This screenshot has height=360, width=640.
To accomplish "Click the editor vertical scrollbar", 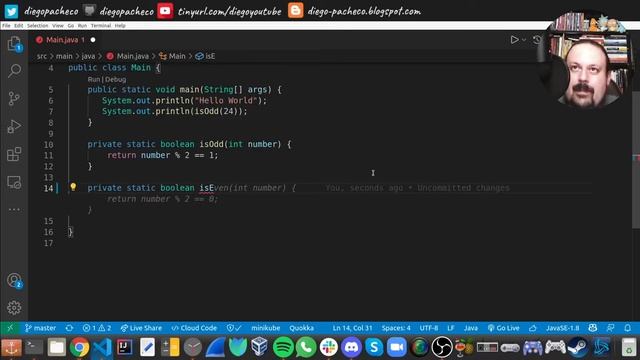I will click(x=636, y=159).
